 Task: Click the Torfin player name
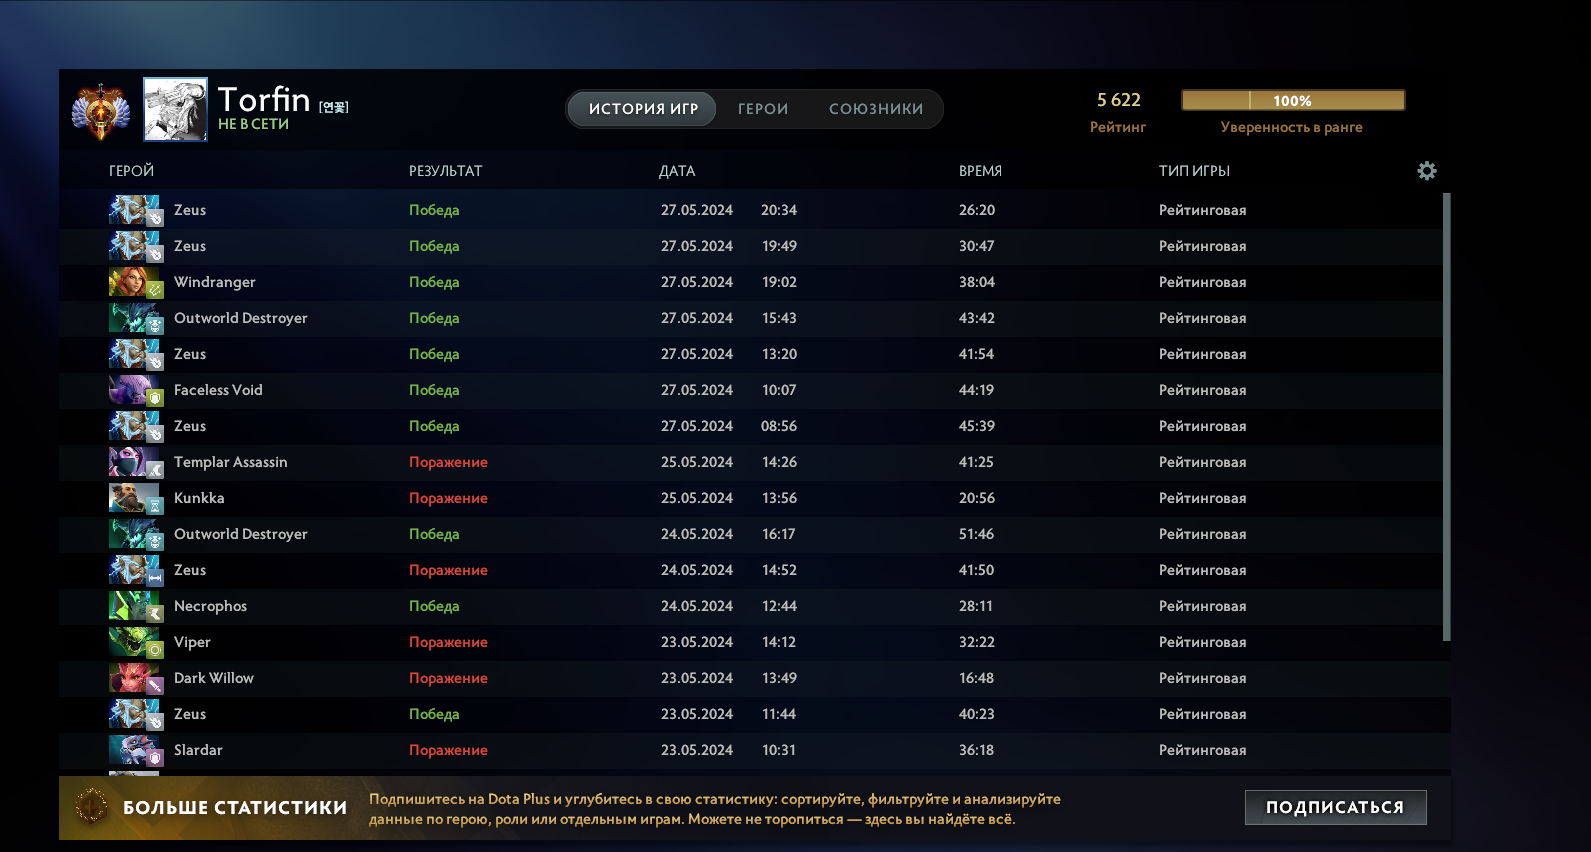[264, 99]
